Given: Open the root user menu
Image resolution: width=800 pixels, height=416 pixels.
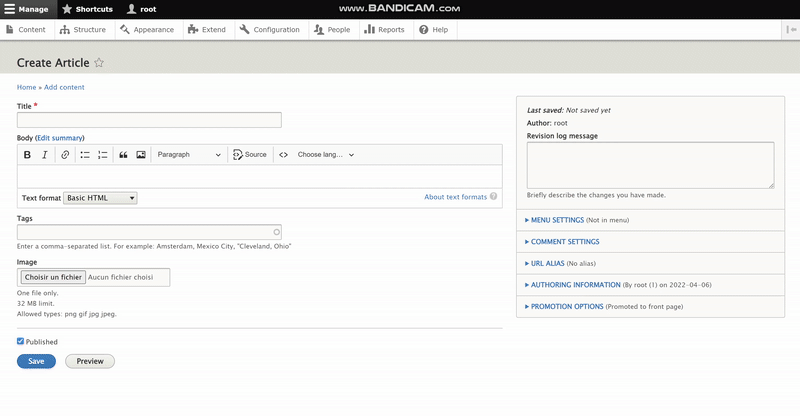Looking at the screenshot, I should [141, 9].
